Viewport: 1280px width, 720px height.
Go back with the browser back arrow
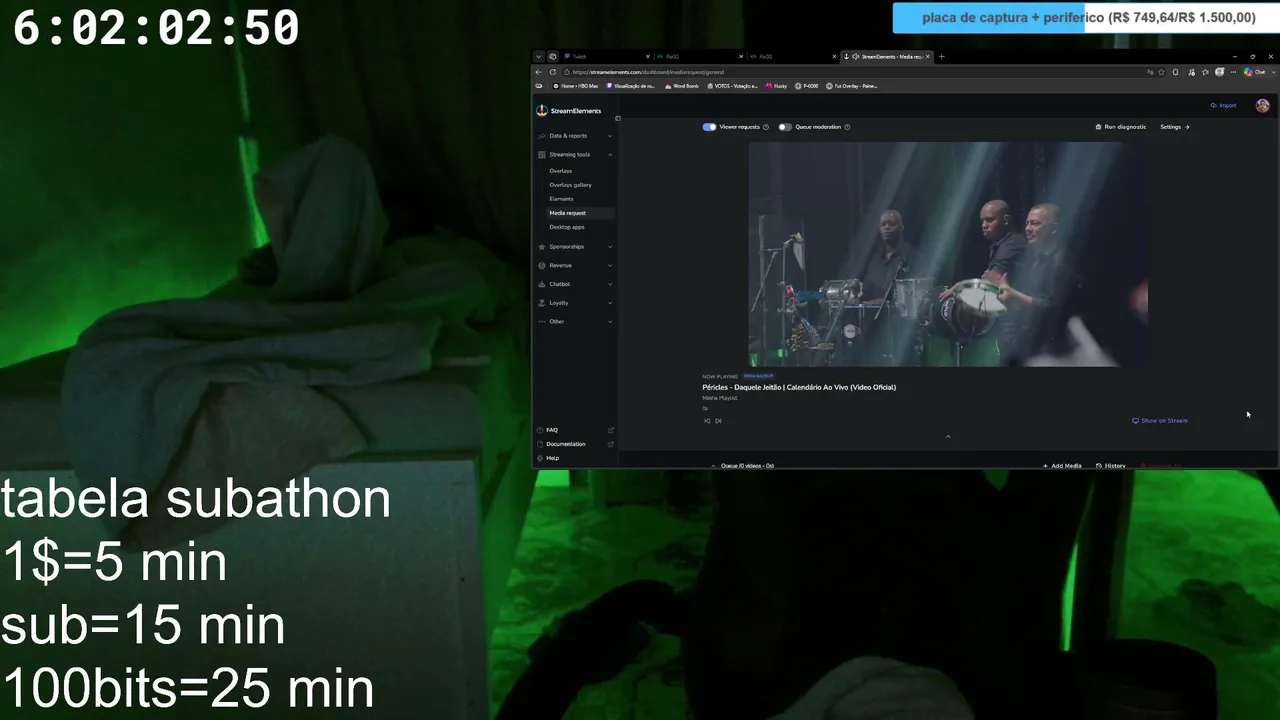[539, 72]
